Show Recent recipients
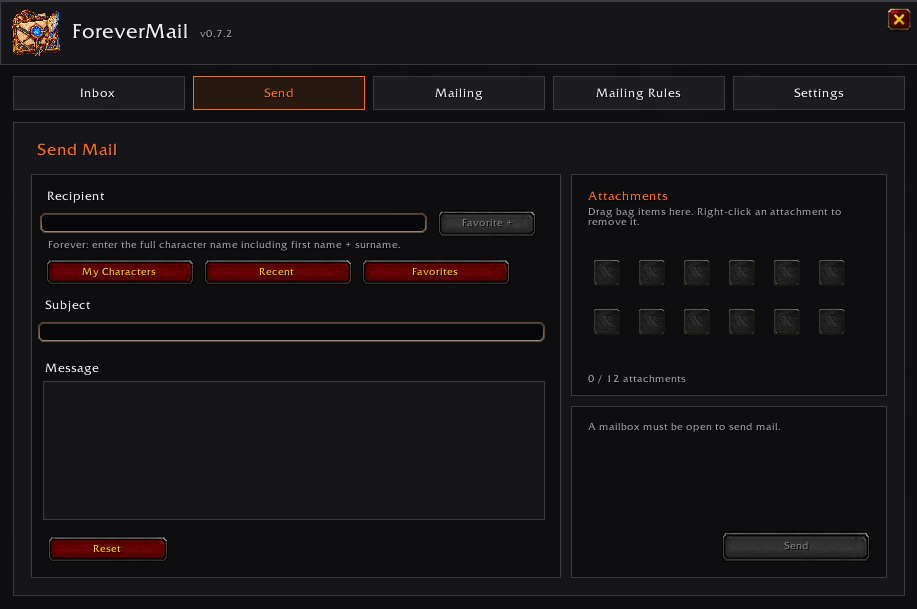917x609 pixels. coord(278,272)
